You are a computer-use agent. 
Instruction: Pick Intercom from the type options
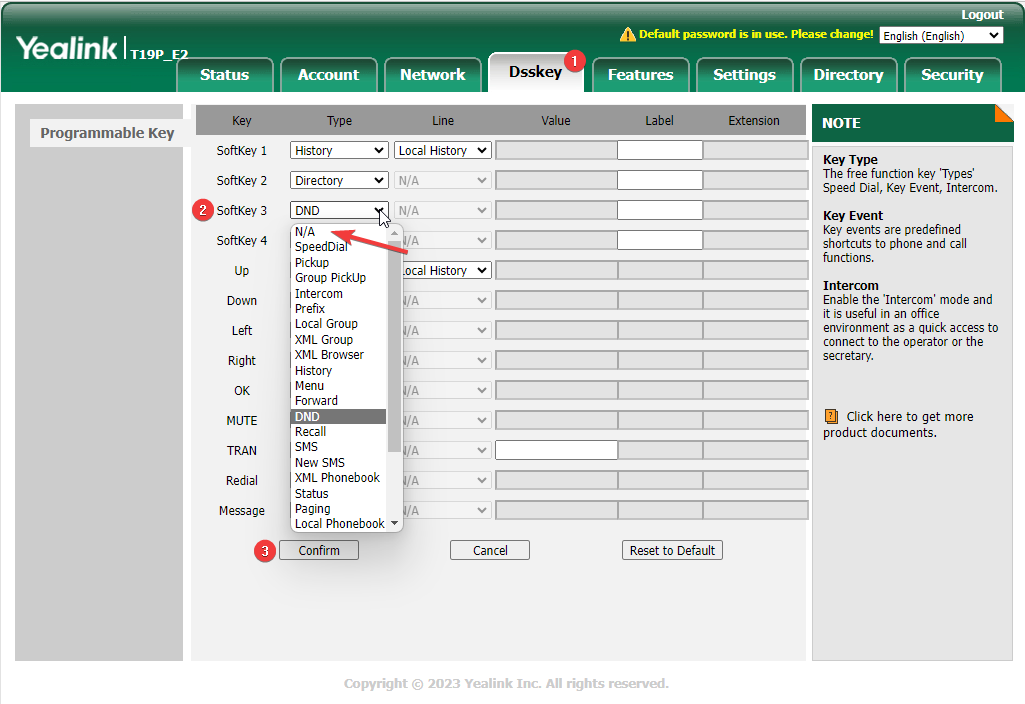[x=319, y=294]
